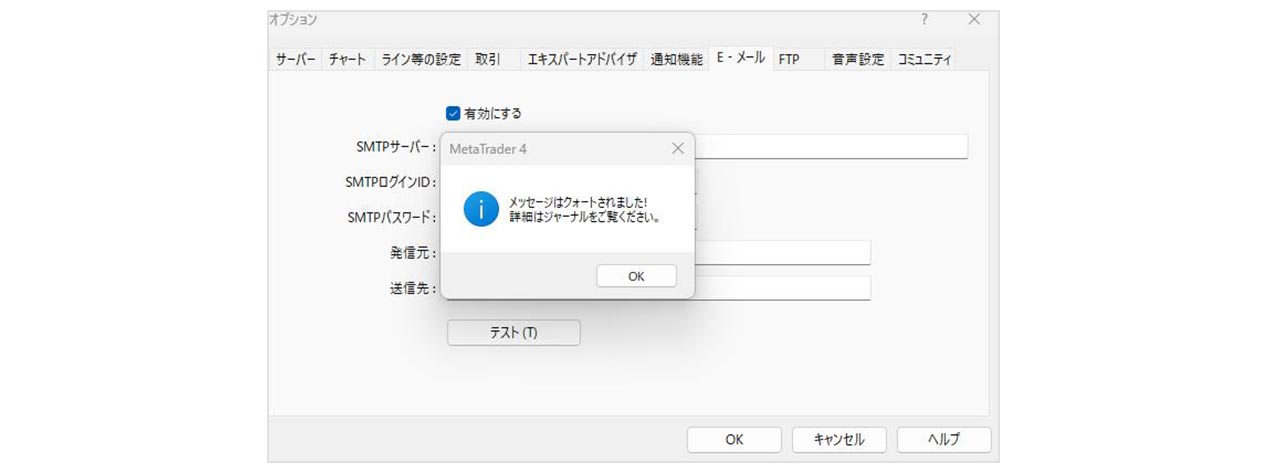
Task: Open the チャート tab
Action: coord(347,60)
